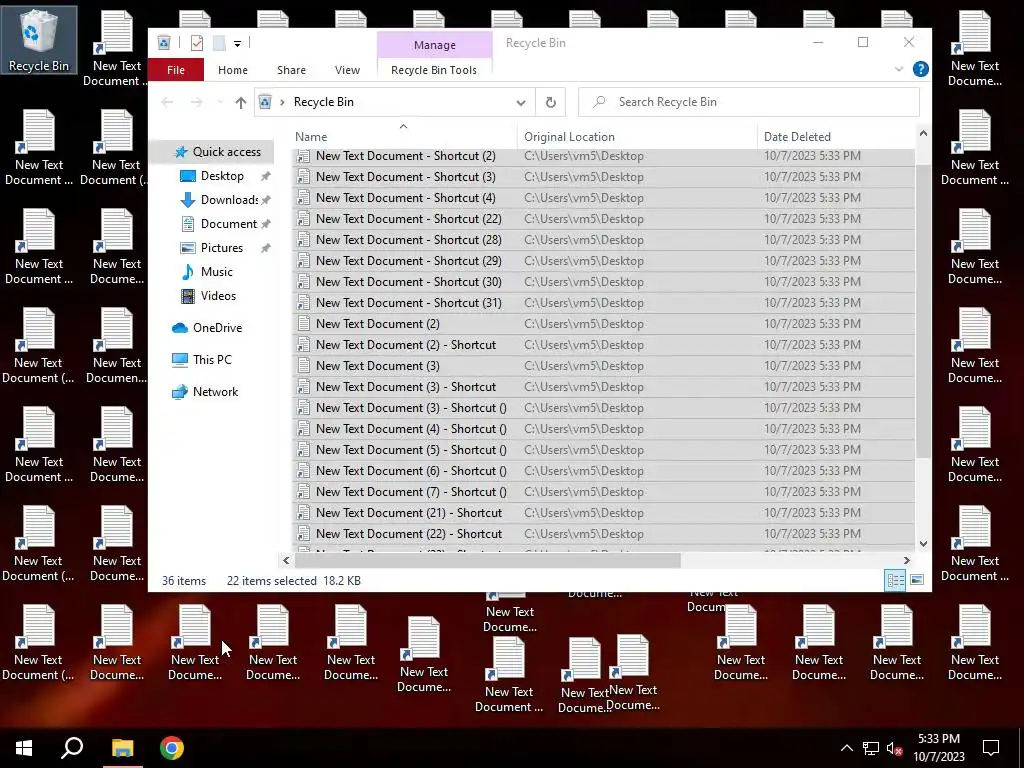
Task: Switch to the Home ribbon tab
Action: click(232, 70)
